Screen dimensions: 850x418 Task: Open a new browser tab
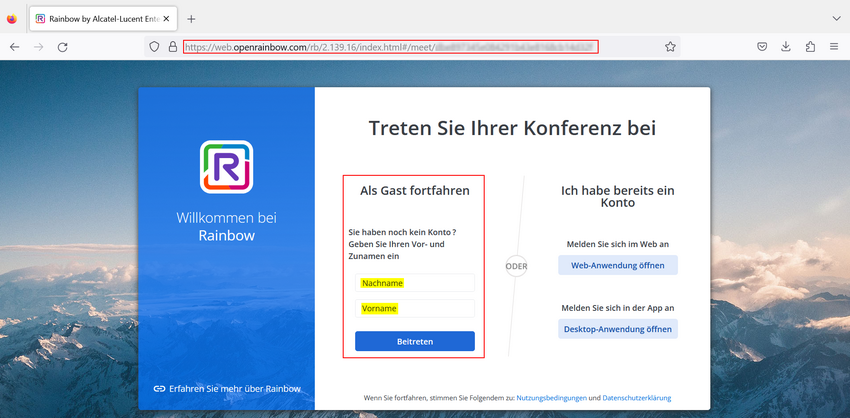tap(191, 19)
